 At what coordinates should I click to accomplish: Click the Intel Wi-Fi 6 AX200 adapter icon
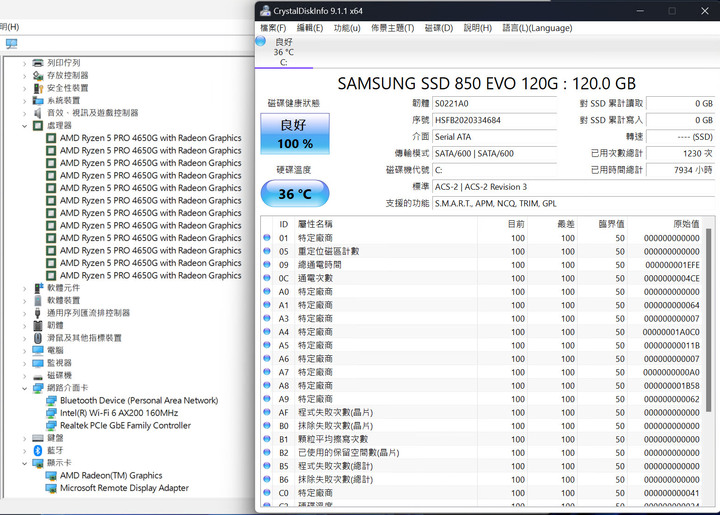tap(51, 413)
